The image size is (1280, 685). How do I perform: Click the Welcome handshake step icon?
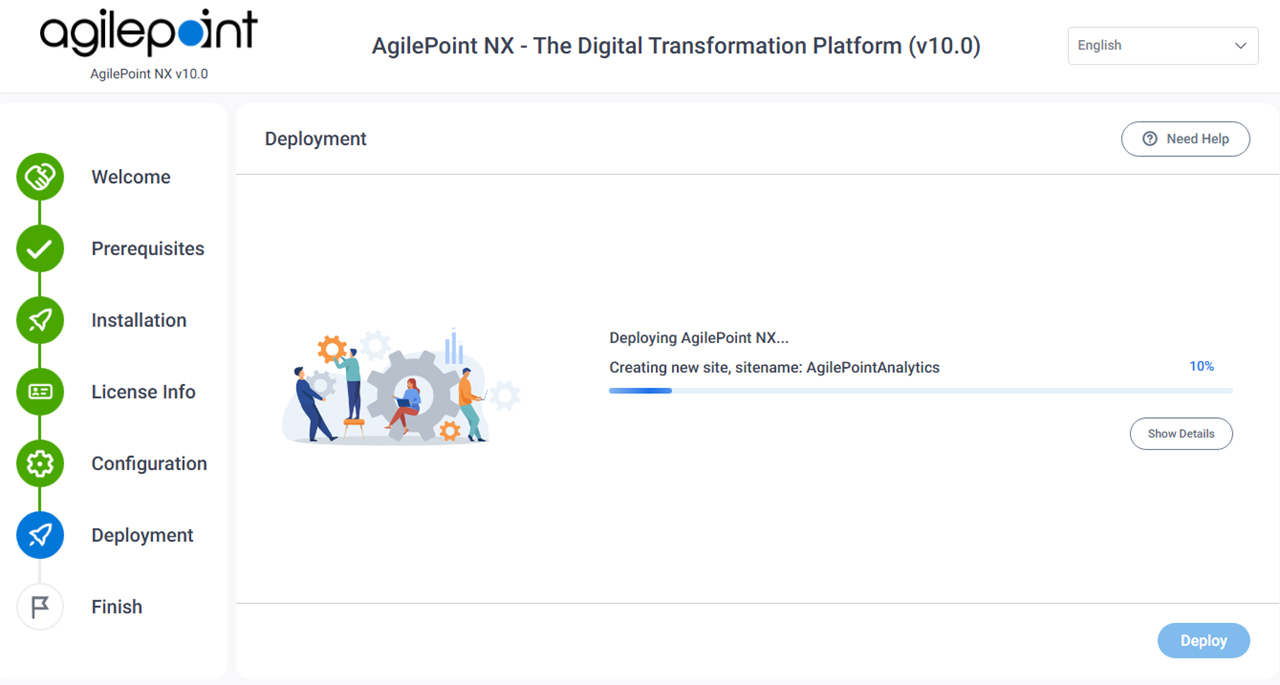[x=40, y=177]
